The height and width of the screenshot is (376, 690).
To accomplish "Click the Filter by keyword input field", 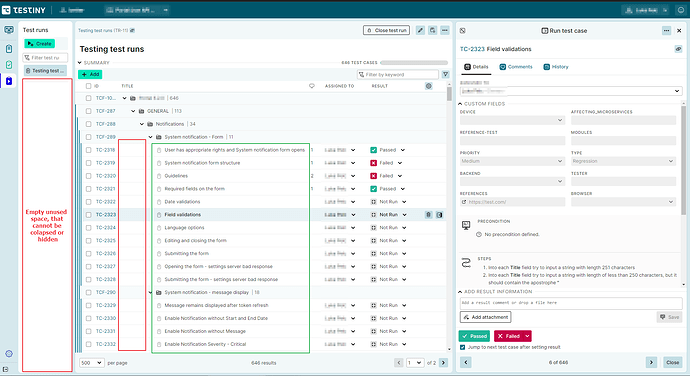I will (x=398, y=74).
